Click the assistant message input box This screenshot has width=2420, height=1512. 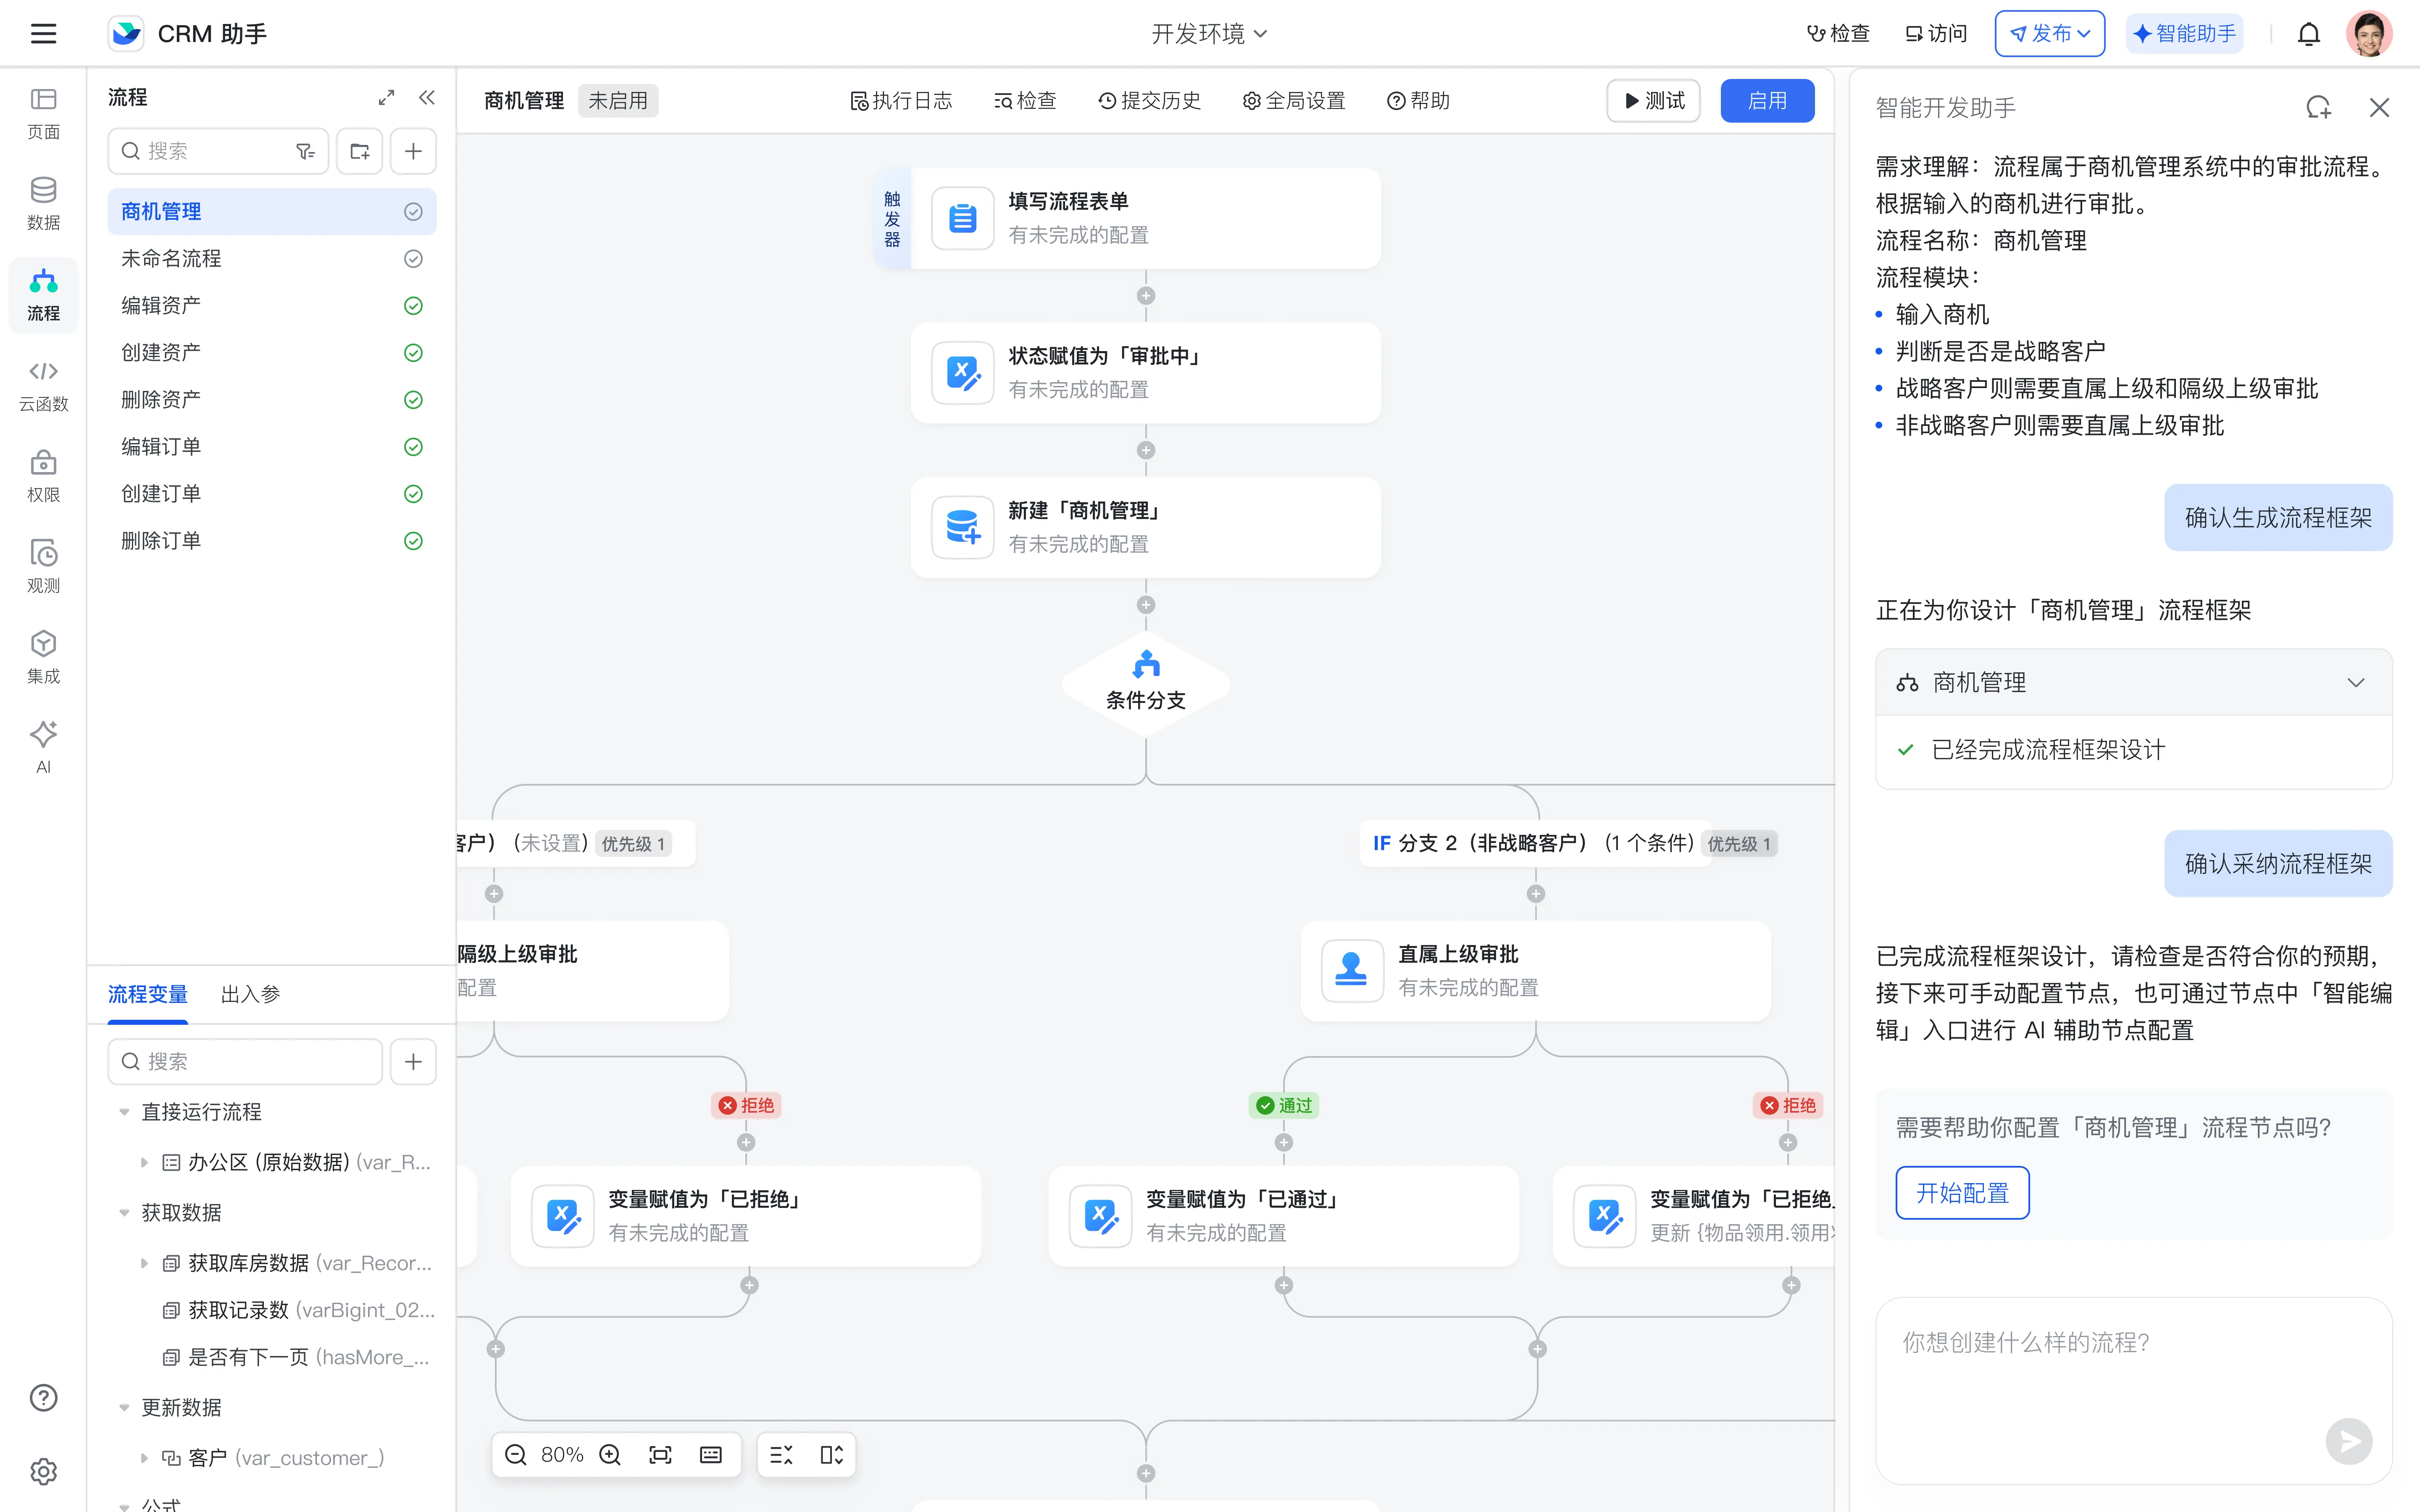[2133, 1390]
